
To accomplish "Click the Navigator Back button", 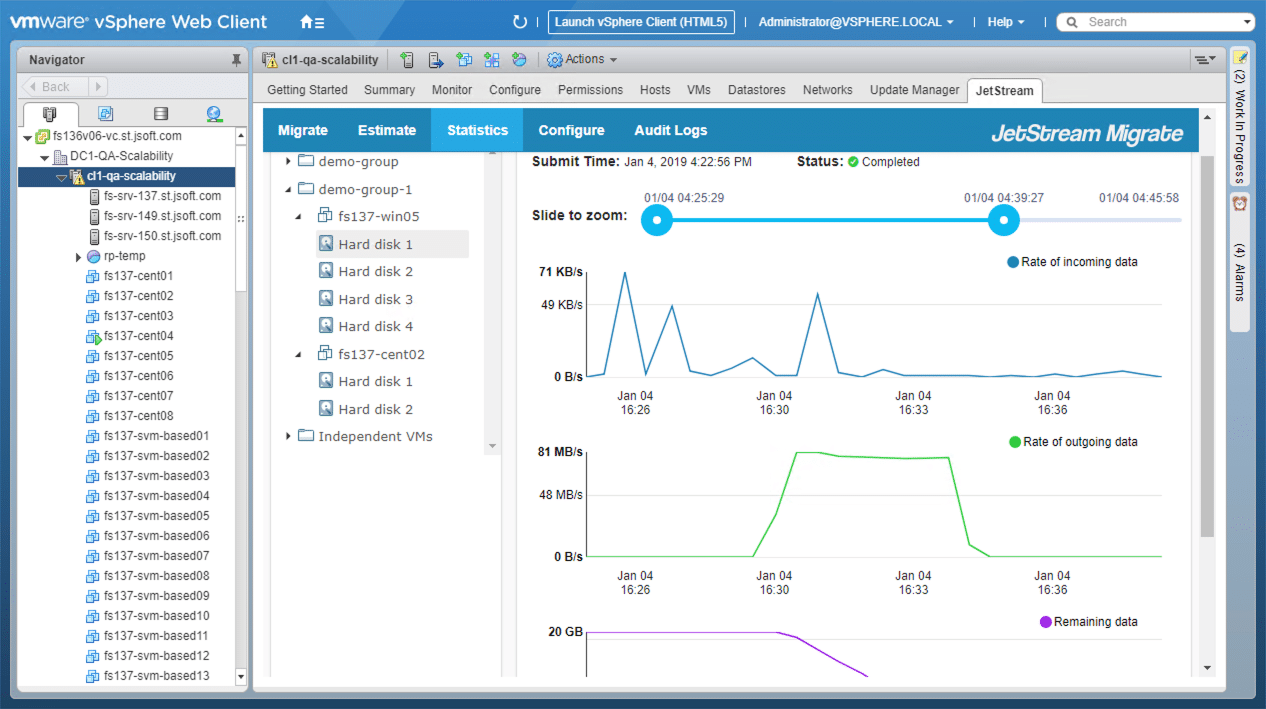I will tap(56, 87).
